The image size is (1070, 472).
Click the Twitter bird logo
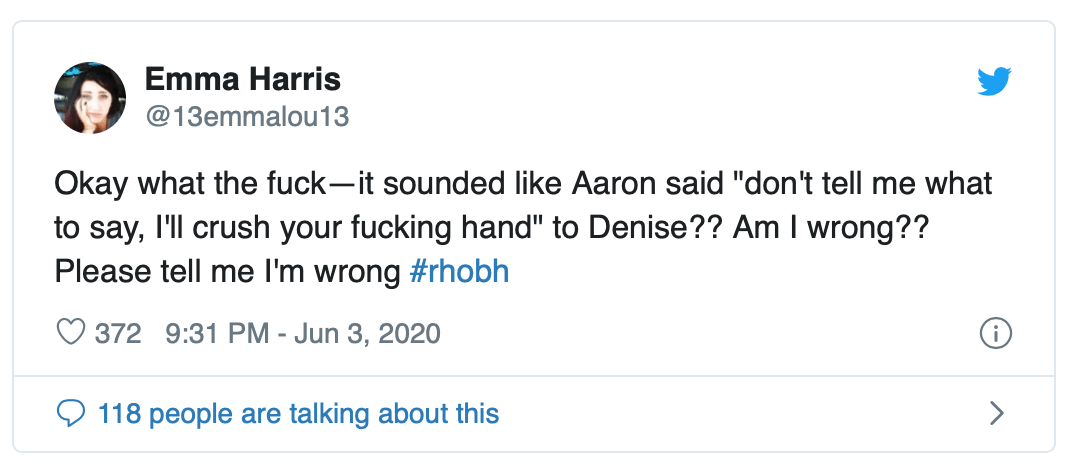pos(994,82)
